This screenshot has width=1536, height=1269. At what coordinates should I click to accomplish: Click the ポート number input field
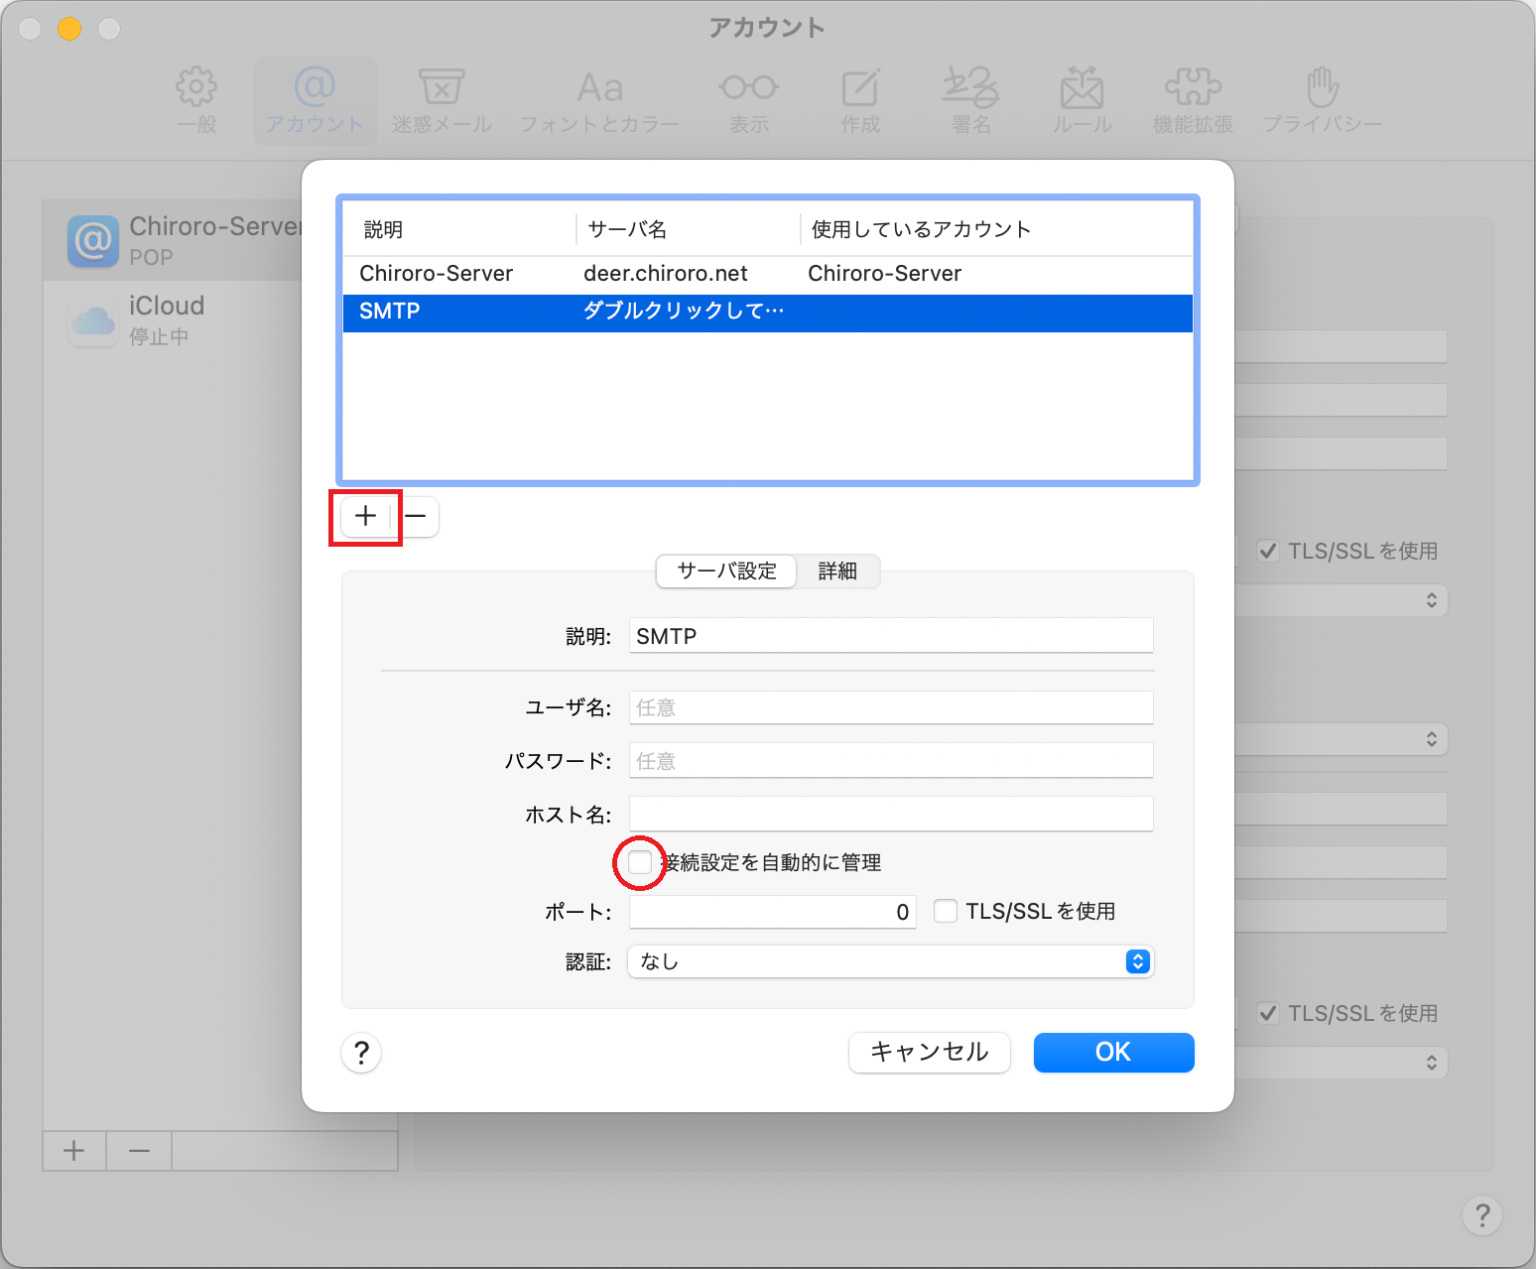coord(772,911)
